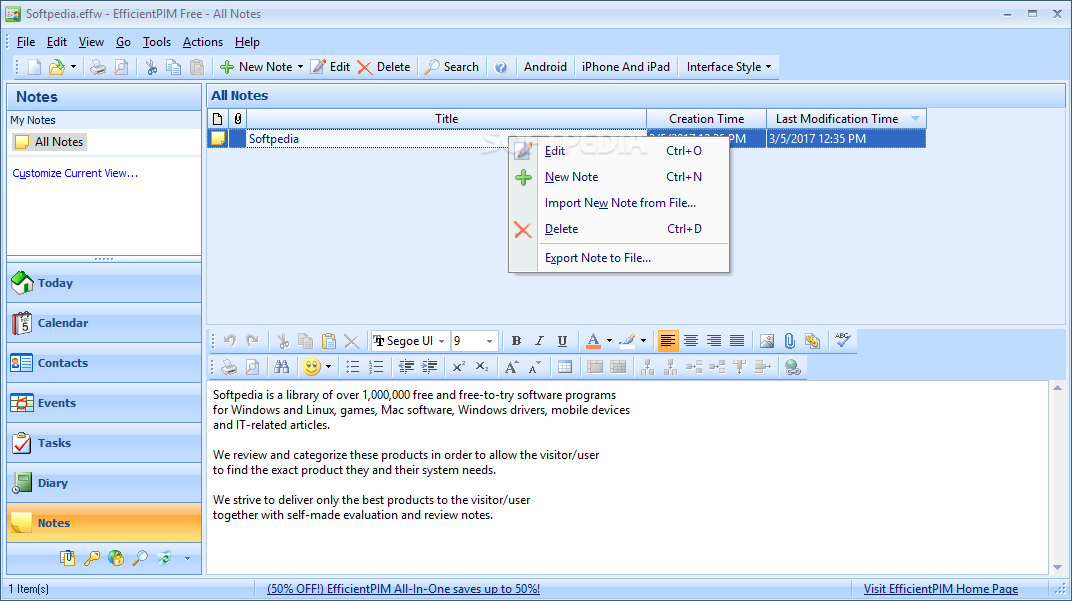1072x601 pixels.
Task: Toggle center alignment
Action: click(691, 340)
